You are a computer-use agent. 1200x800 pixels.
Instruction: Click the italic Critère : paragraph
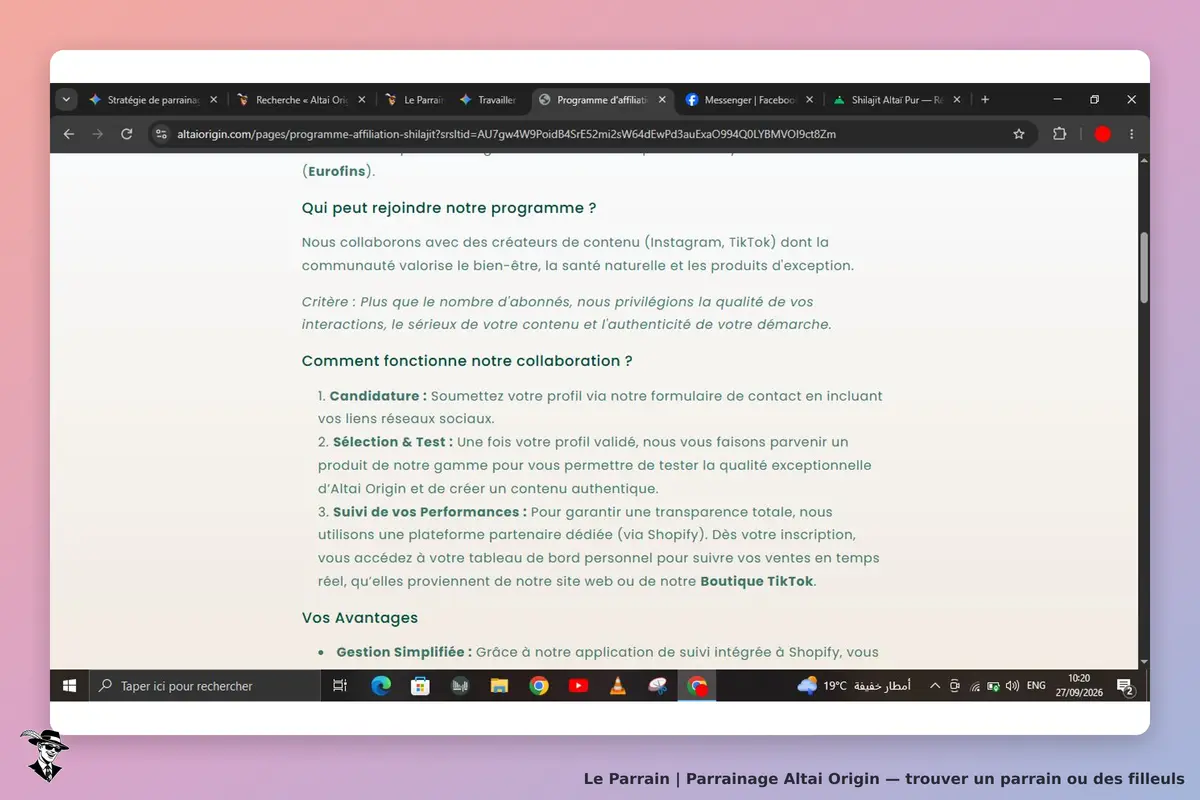567,313
